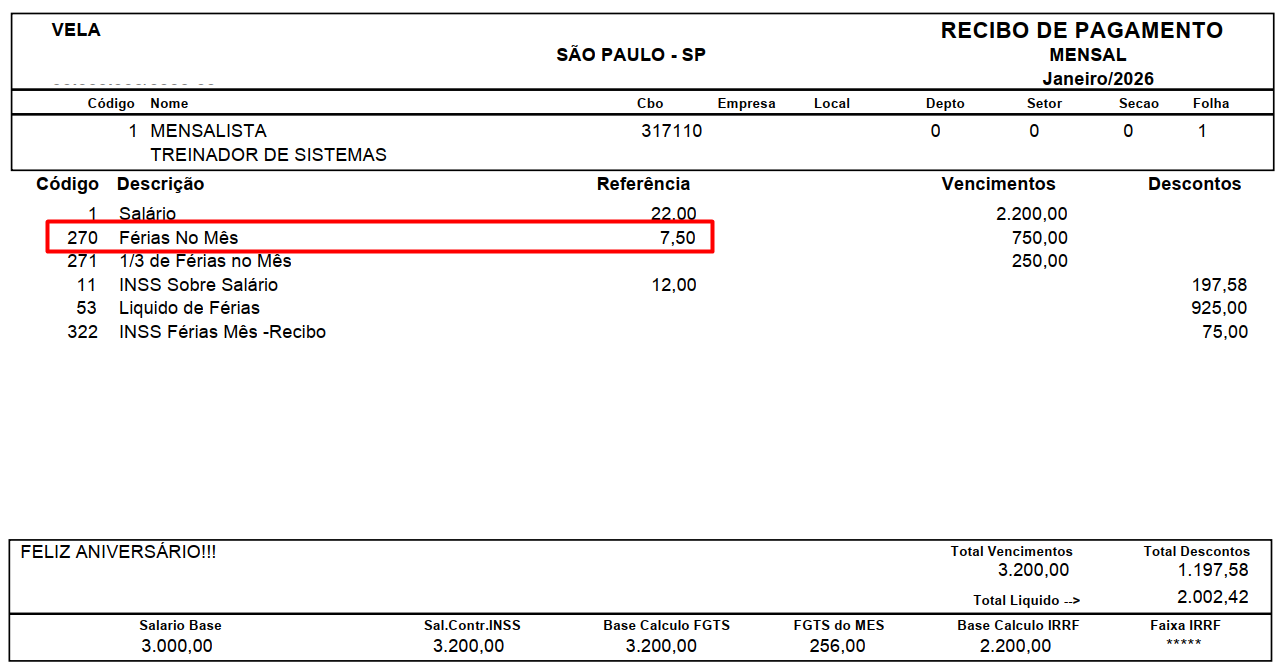Click the RECIBO DE PAGAMENTO title
Image resolution: width=1283 pixels, height=666 pixels.
(x=1082, y=31)
